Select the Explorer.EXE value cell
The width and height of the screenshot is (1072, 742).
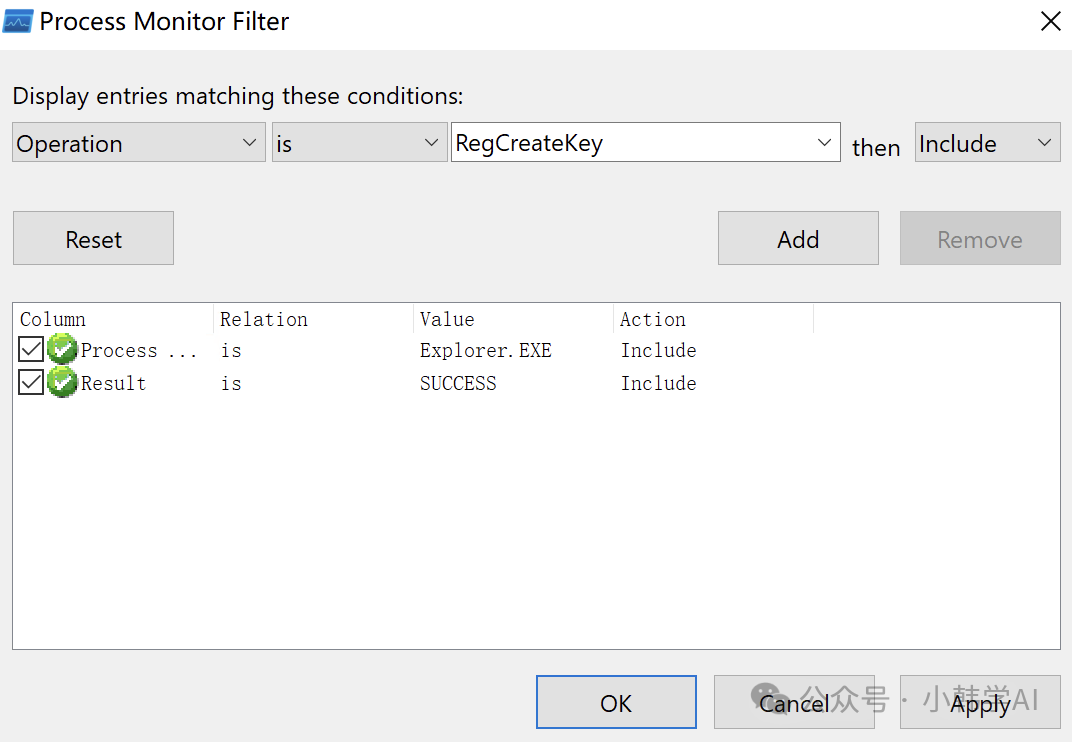[x=486, y=350]
